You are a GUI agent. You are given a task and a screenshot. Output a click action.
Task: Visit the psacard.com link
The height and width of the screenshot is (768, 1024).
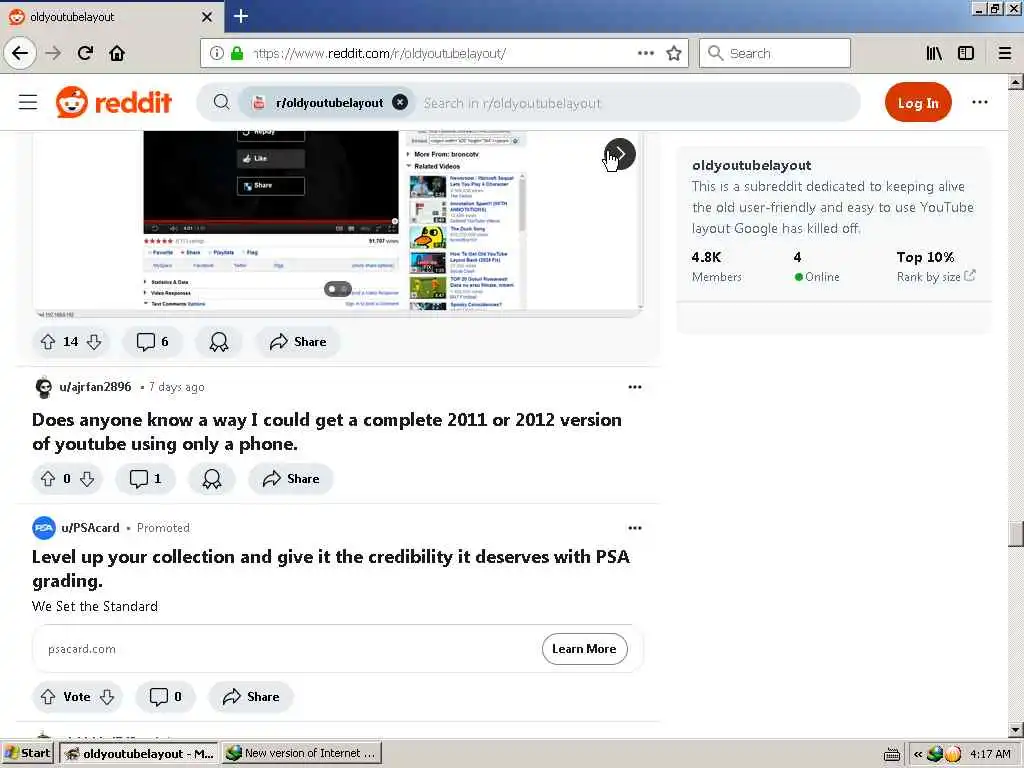pos(82,649)
